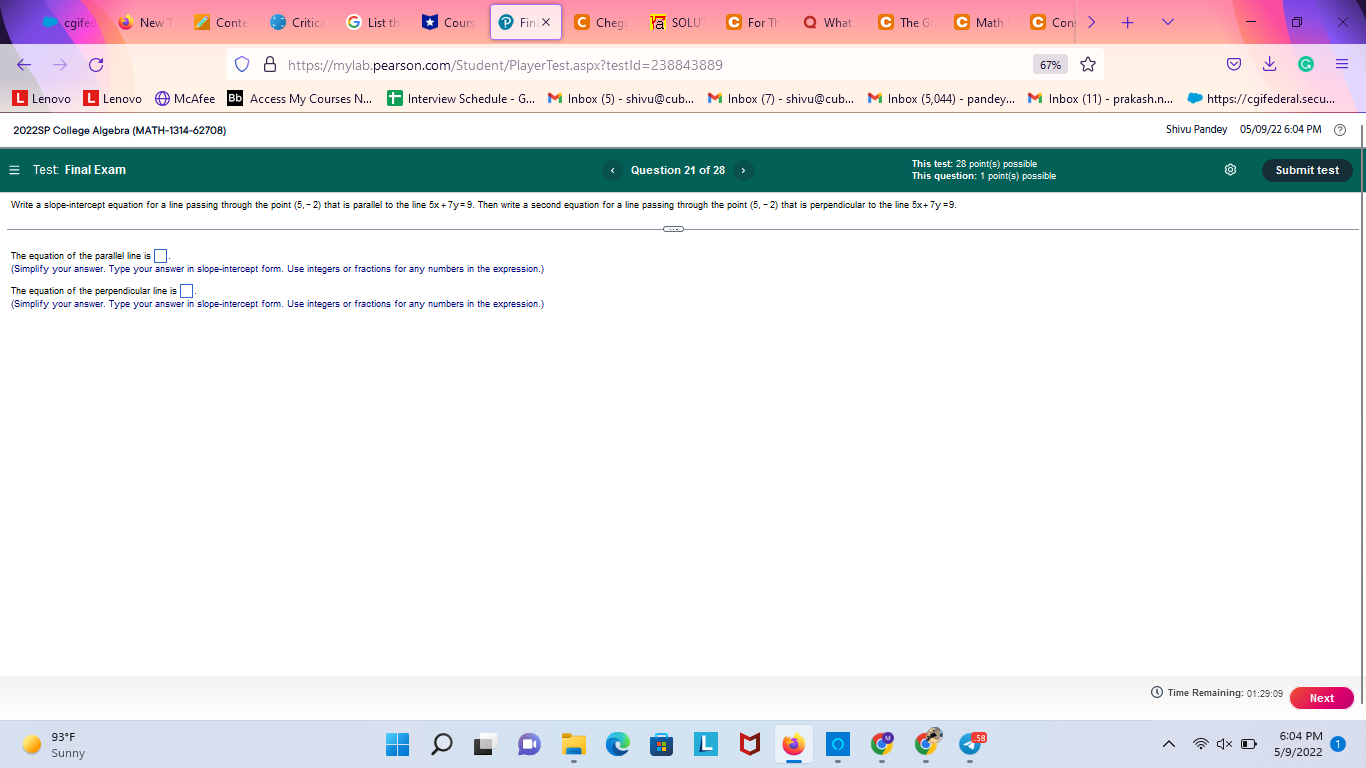Click the notification count badge

tap(1338, 745)
